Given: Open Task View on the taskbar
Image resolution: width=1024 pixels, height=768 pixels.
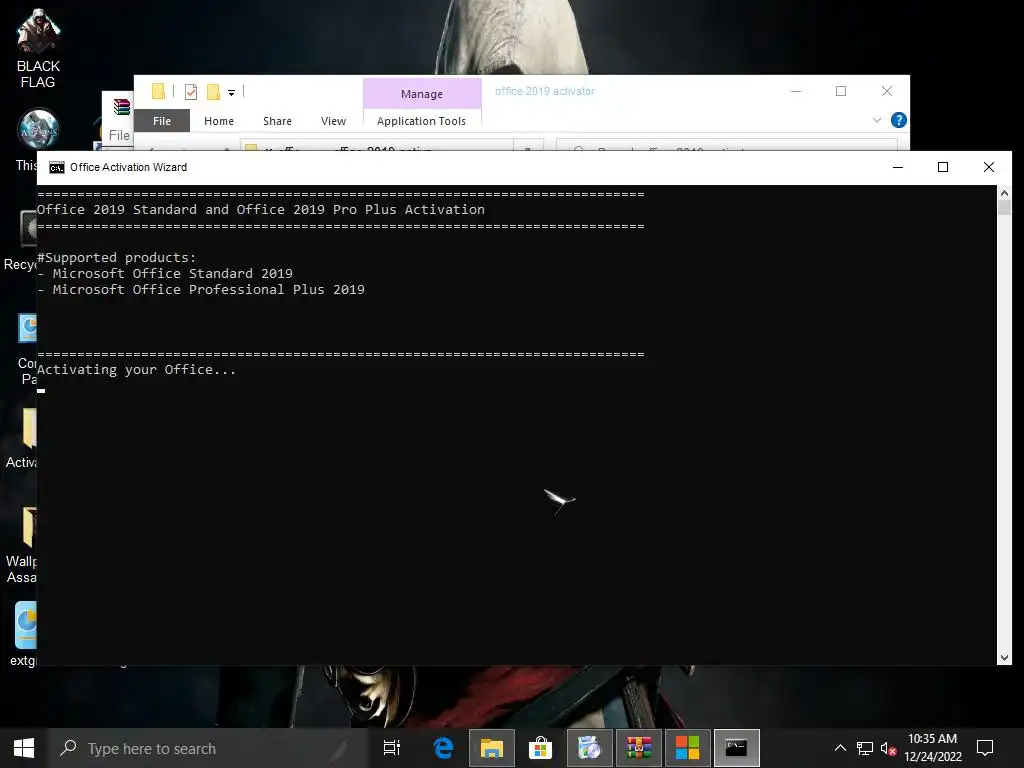Looking at the screenshot, I should (392, 748).
